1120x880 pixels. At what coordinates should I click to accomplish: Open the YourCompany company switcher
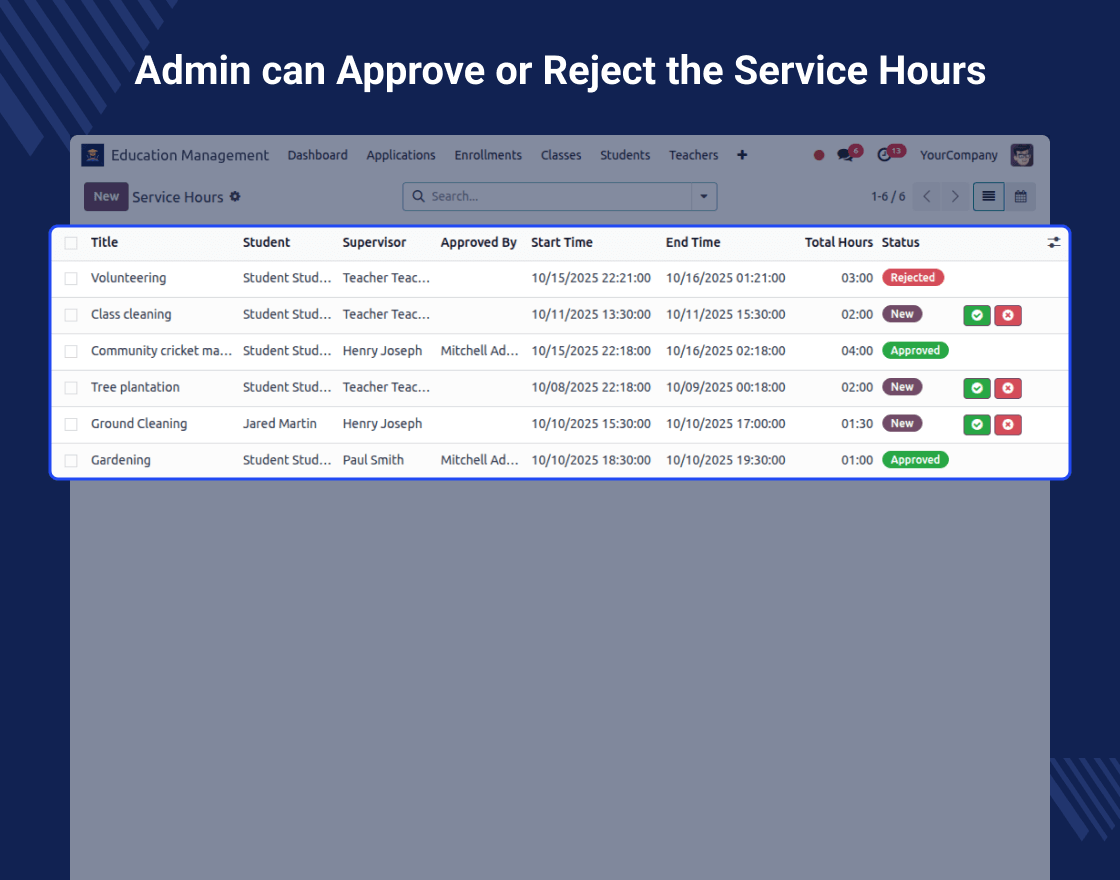click(959, 155)
